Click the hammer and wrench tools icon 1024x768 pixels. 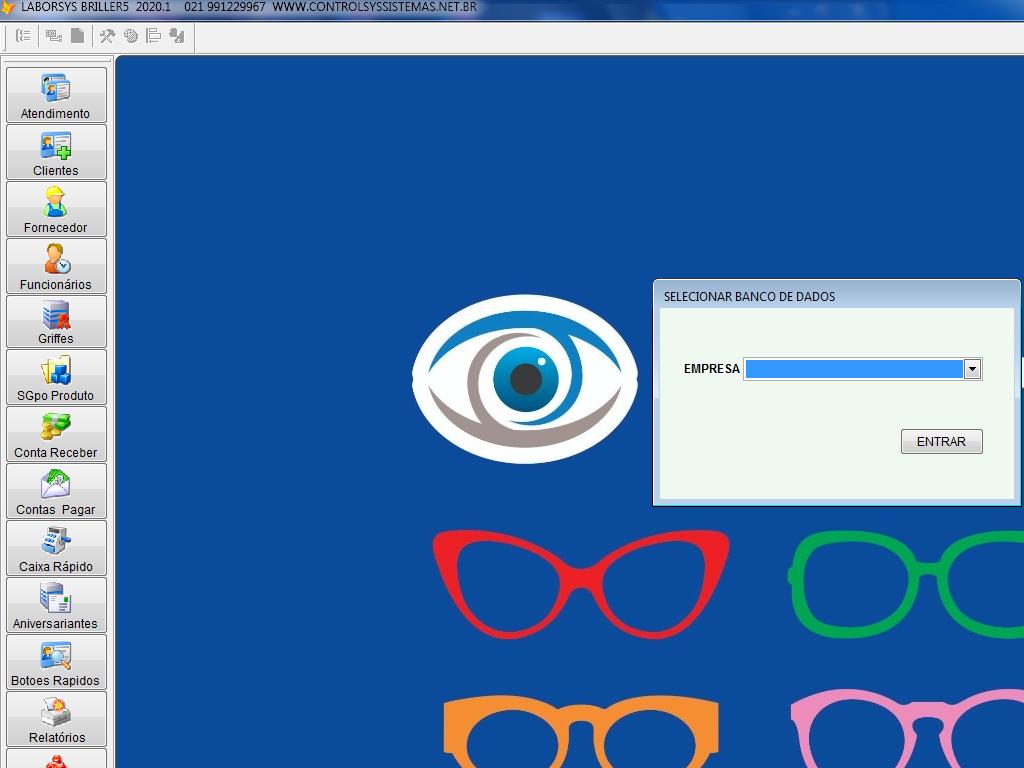(x=107, y=36)
